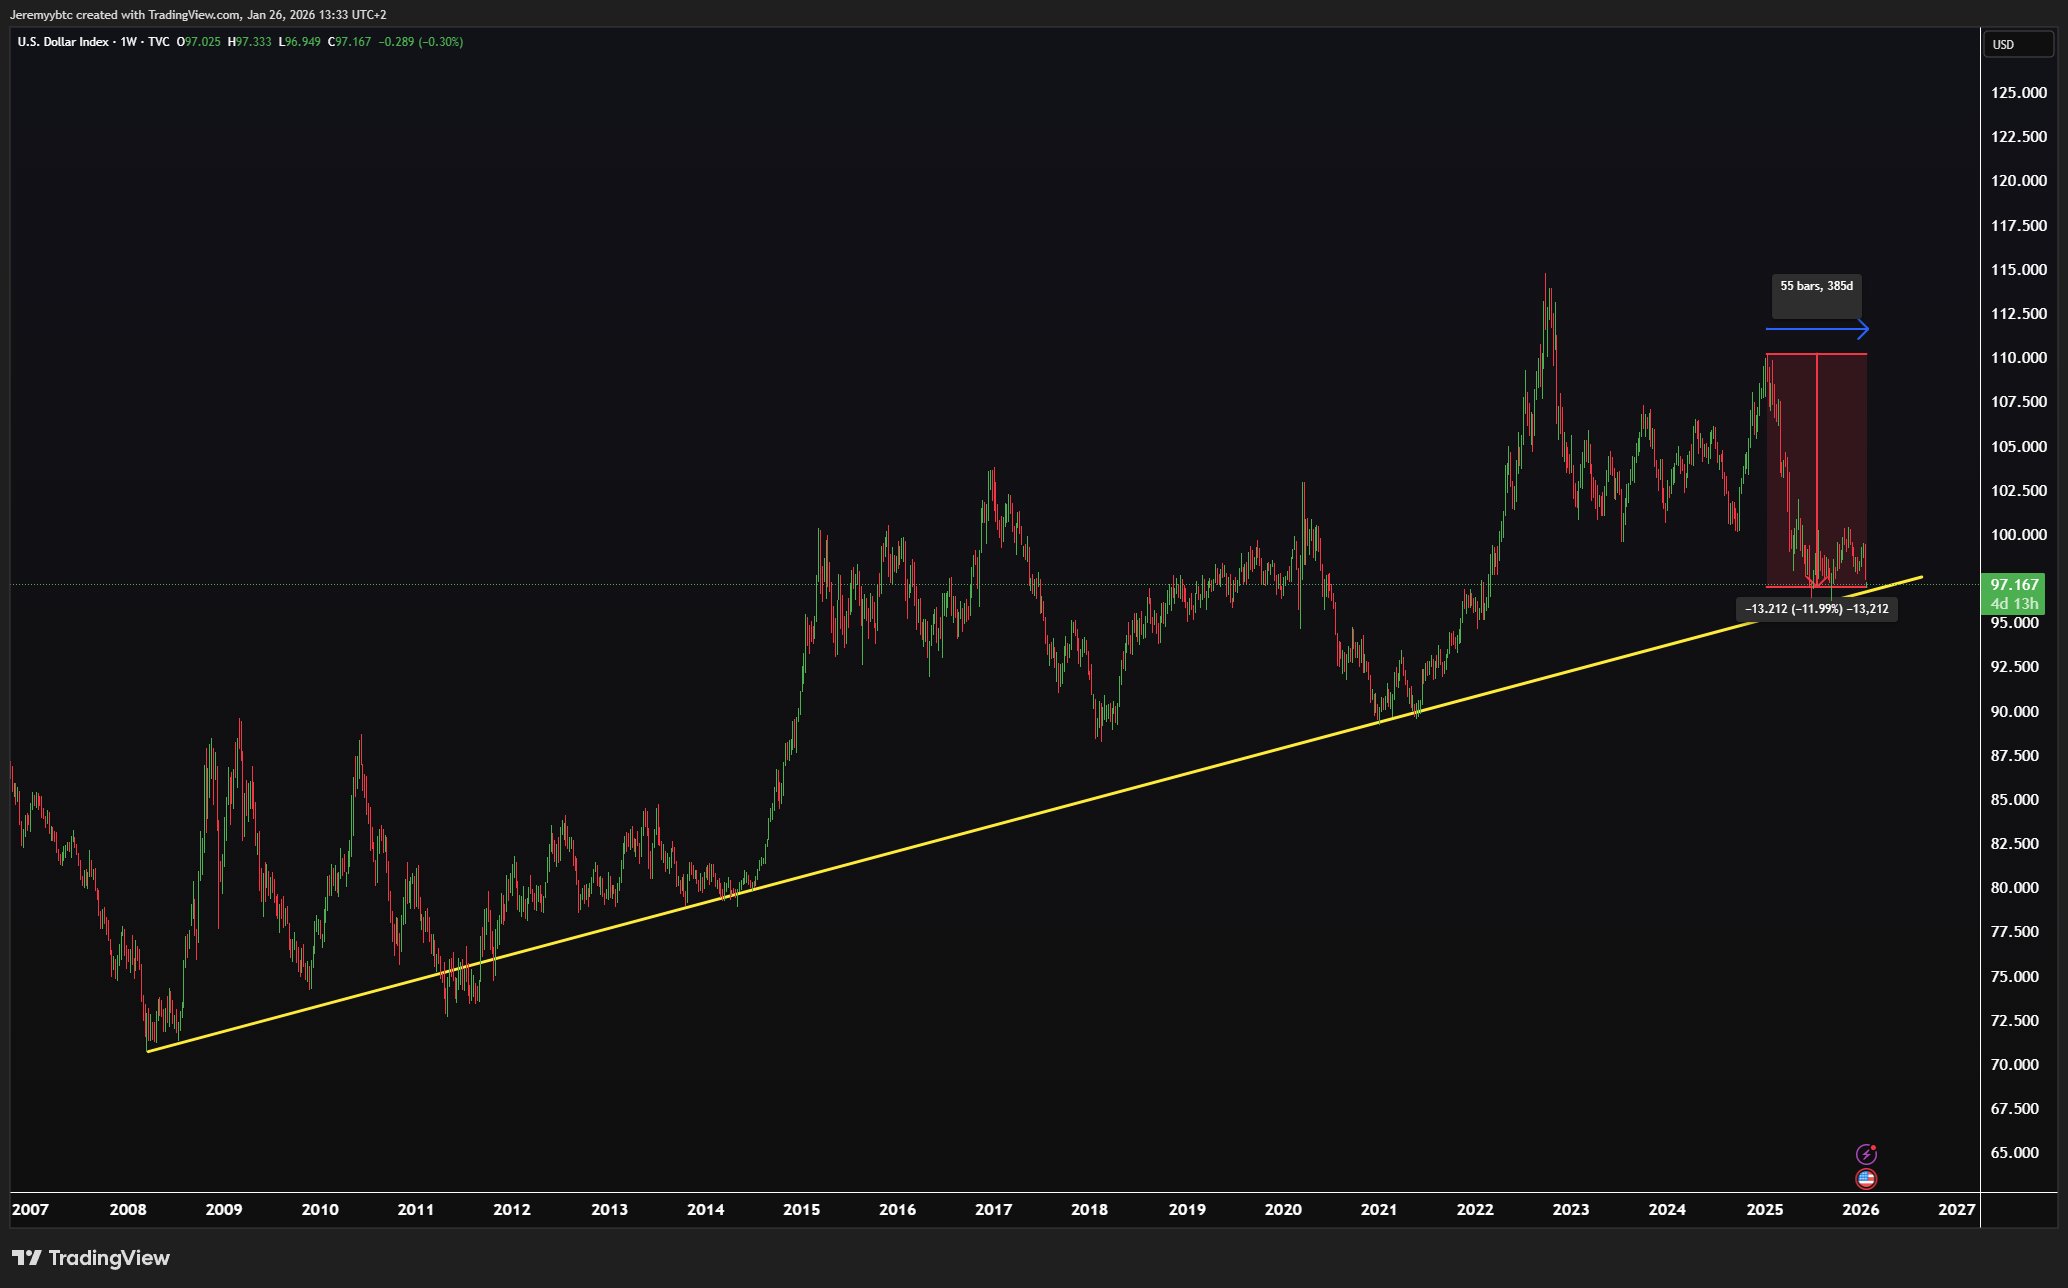Screen dimensions: 2068x1288
Task: Click the green 97.167 current price label
Action: [x=2014, y=585]
